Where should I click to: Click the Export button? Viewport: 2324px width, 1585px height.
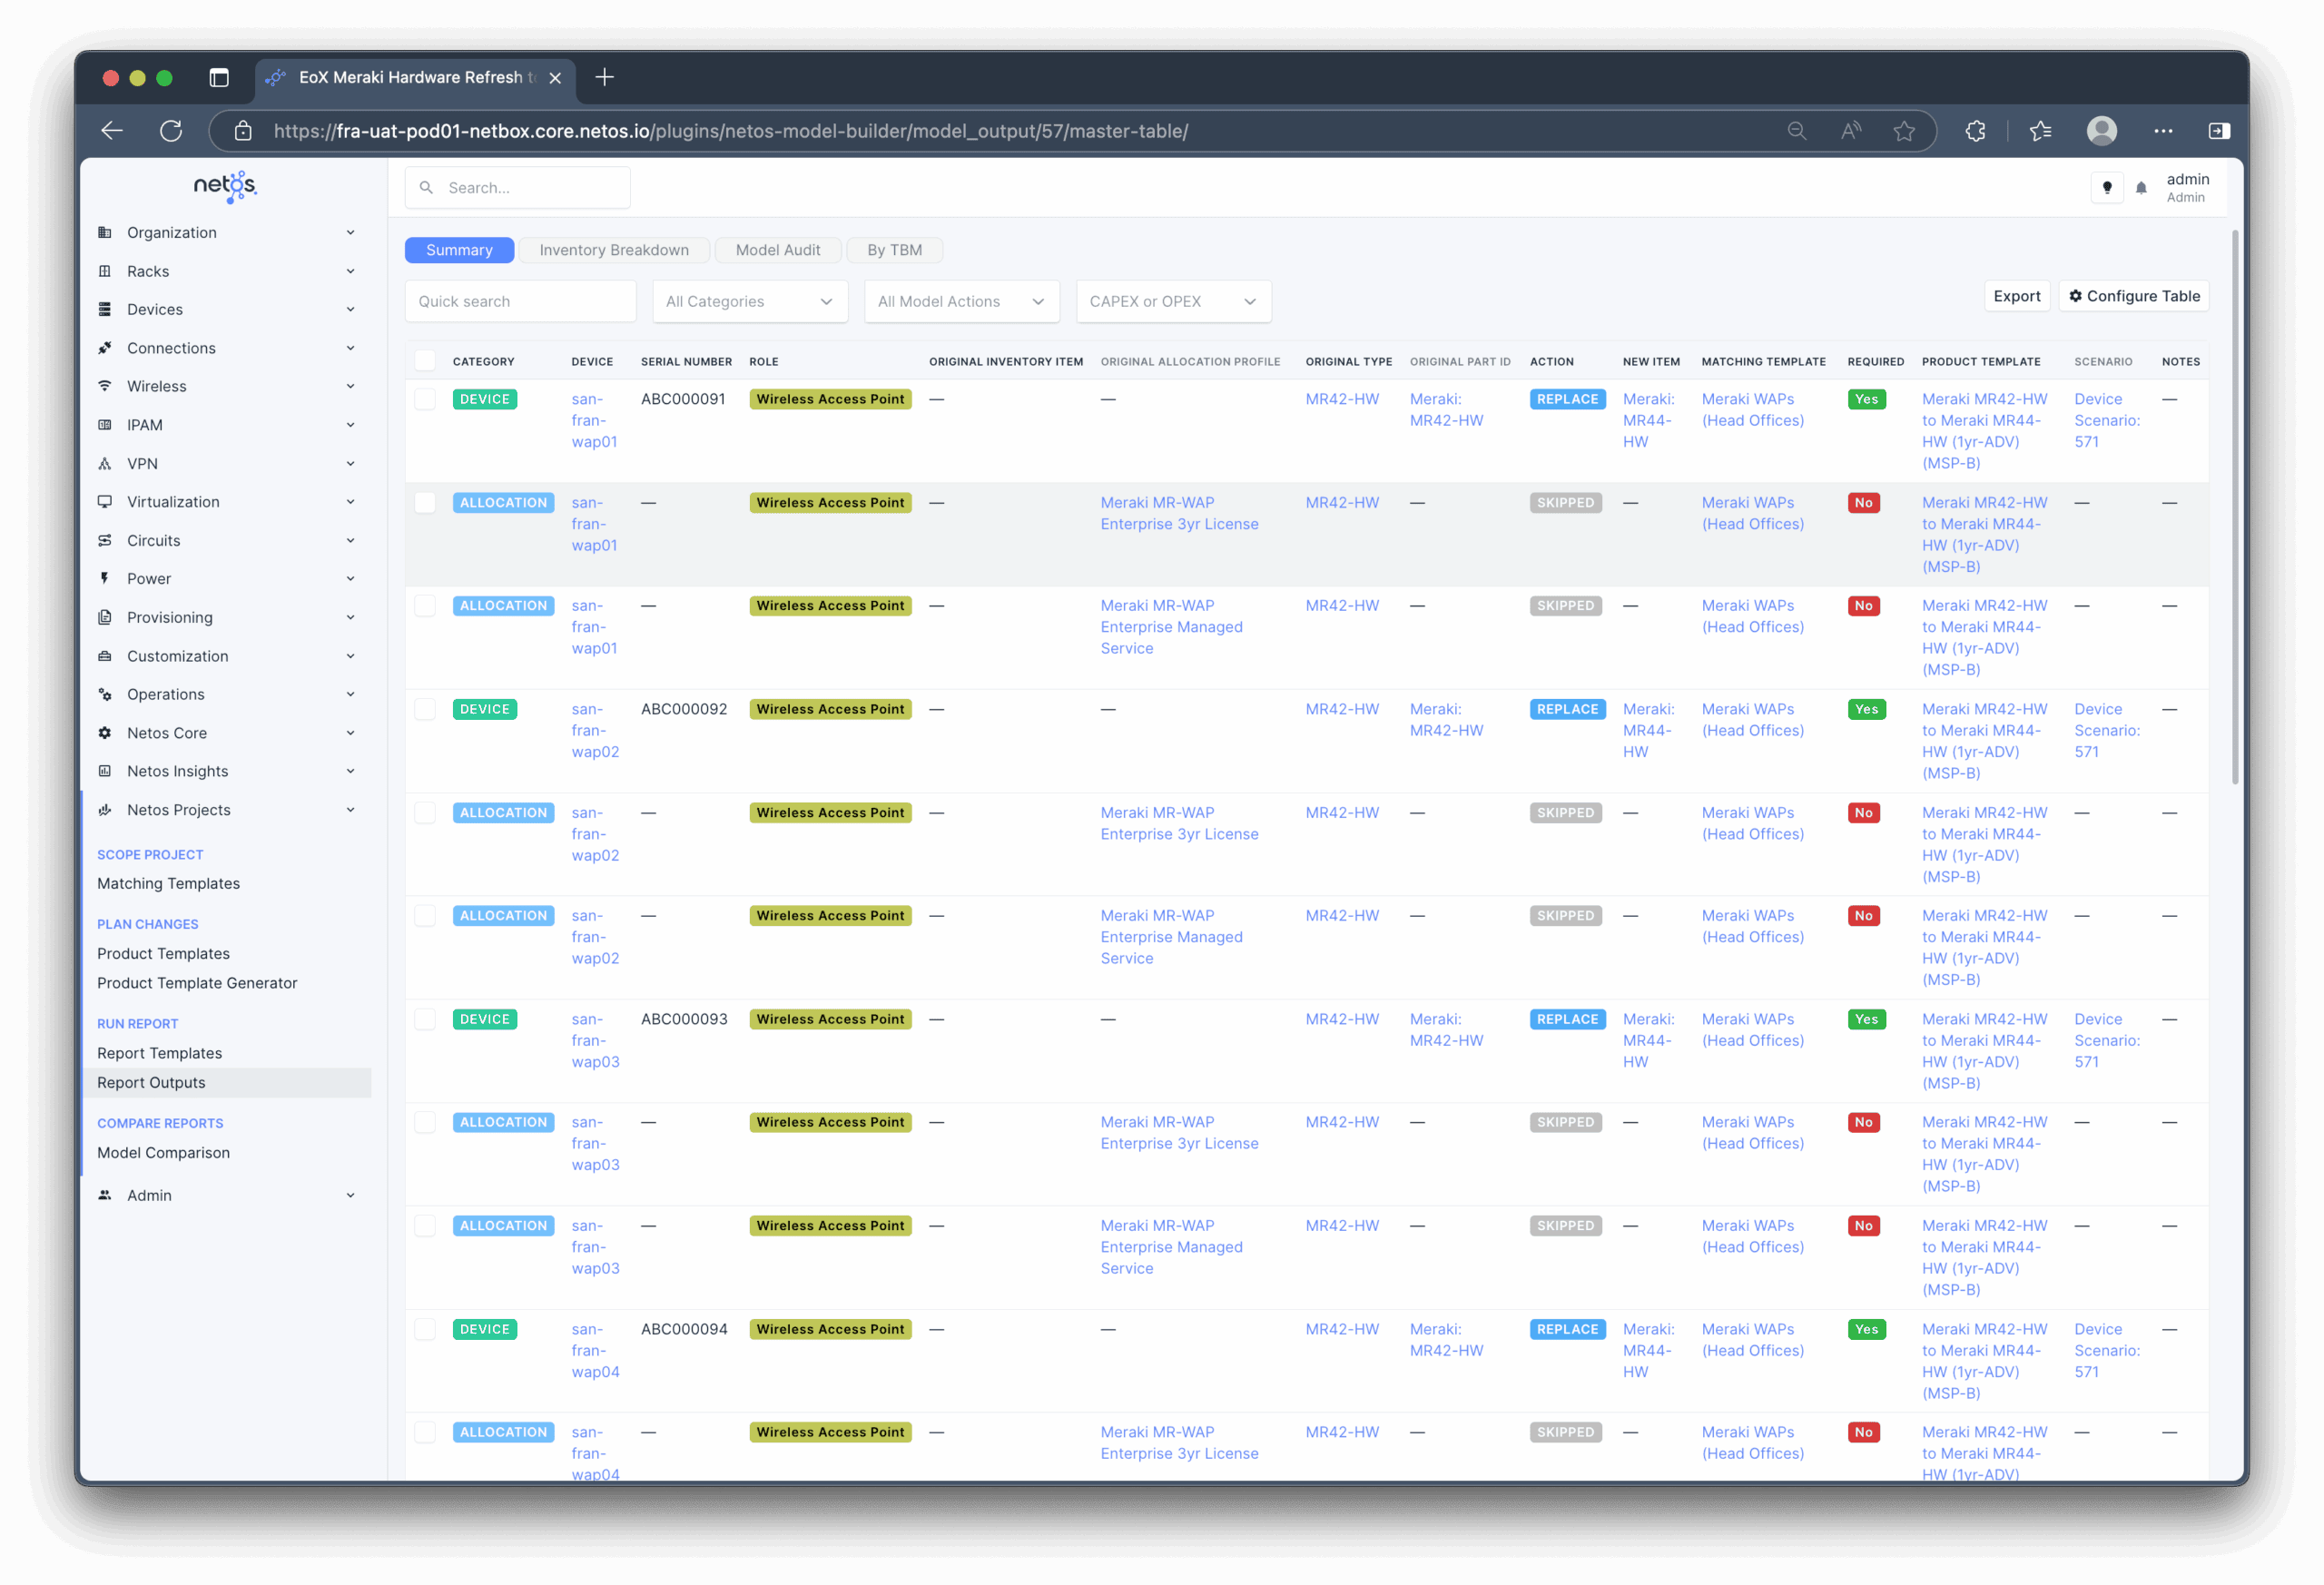(x=2016, y=296)
